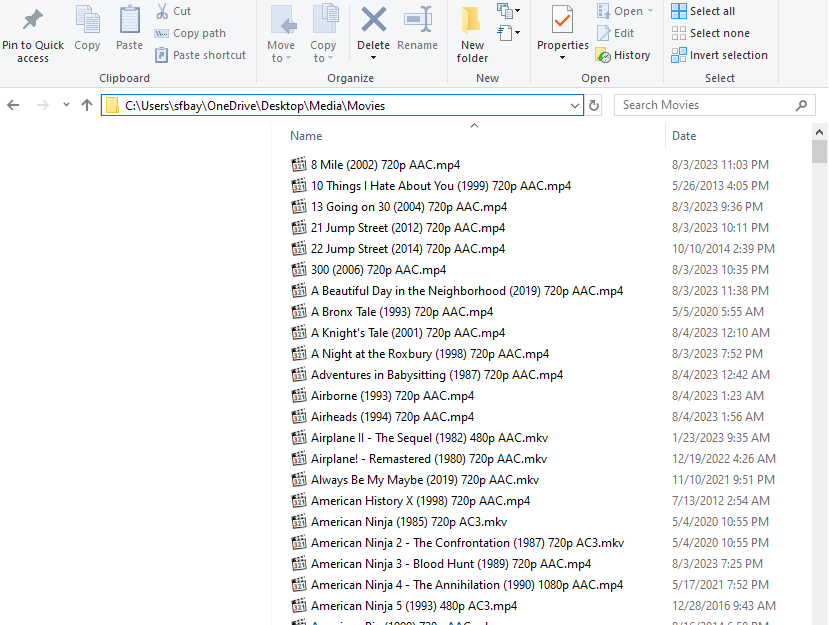Select 13 Going on 30 (2004) file
This screenshot has height=625, width=829.
pyautogui.click(x=409, y=207)
